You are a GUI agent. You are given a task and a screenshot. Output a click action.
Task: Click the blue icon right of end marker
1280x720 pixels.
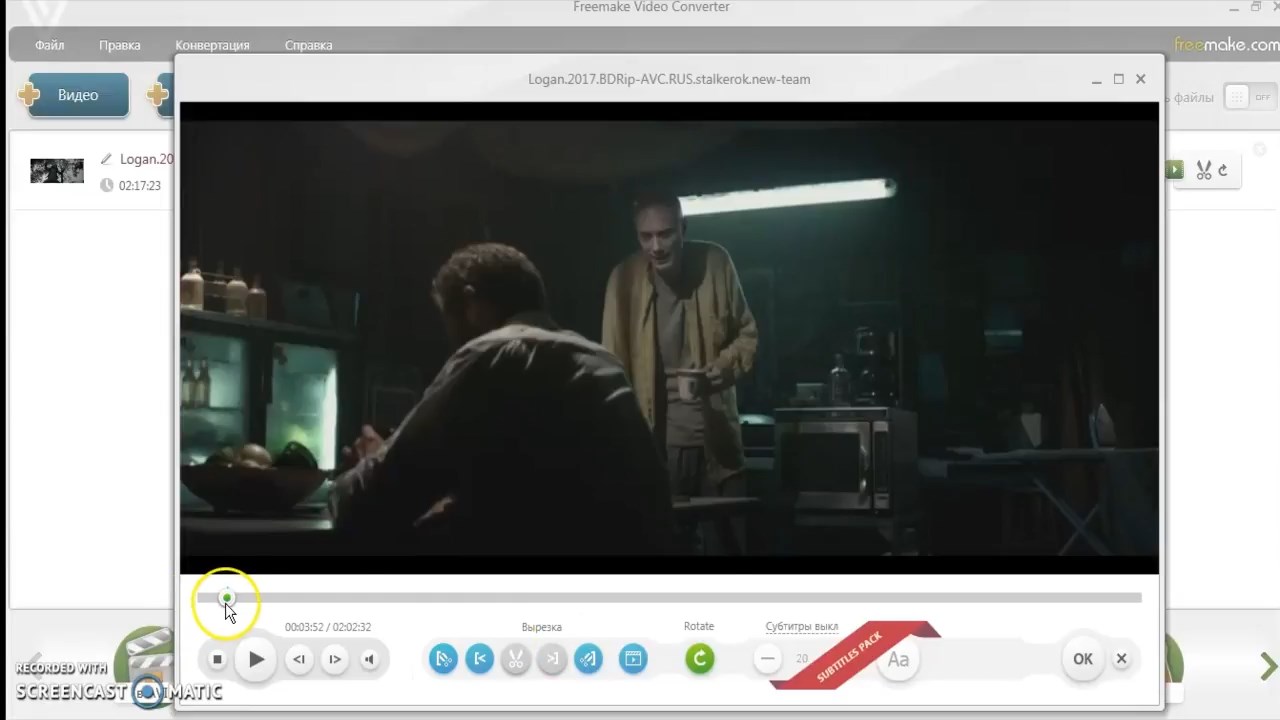[588, 659]
